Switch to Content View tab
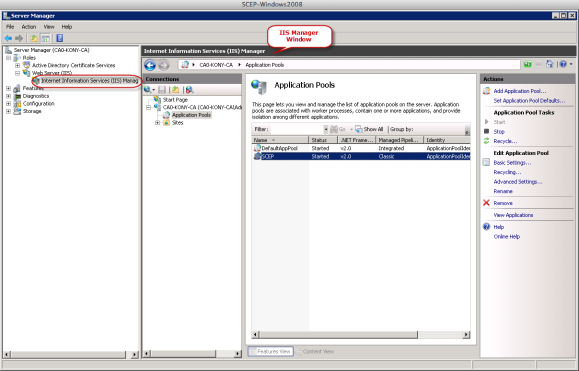The width and height of the screenshot is (579, 371). (315, 351)
